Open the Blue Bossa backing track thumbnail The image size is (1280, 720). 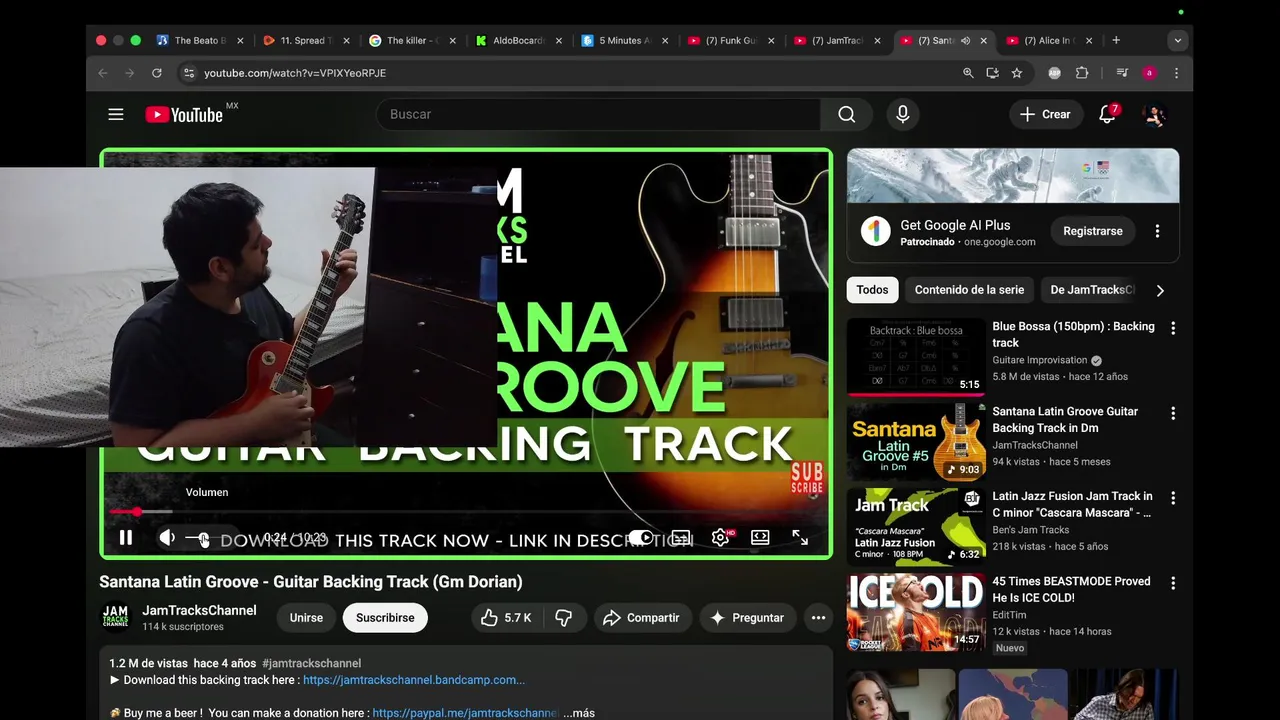click(x=916, y=357)
